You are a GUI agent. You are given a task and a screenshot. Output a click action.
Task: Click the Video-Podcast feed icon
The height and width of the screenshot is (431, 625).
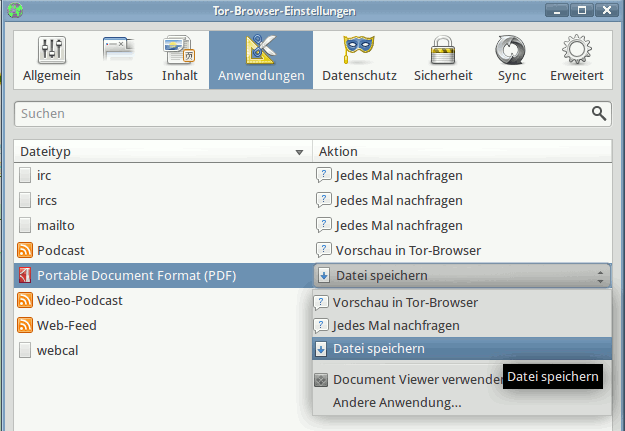25,300
